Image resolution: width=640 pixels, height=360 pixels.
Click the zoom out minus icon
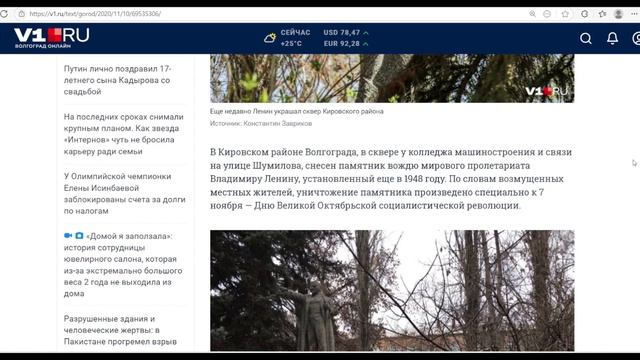click(x=547, y=14)
